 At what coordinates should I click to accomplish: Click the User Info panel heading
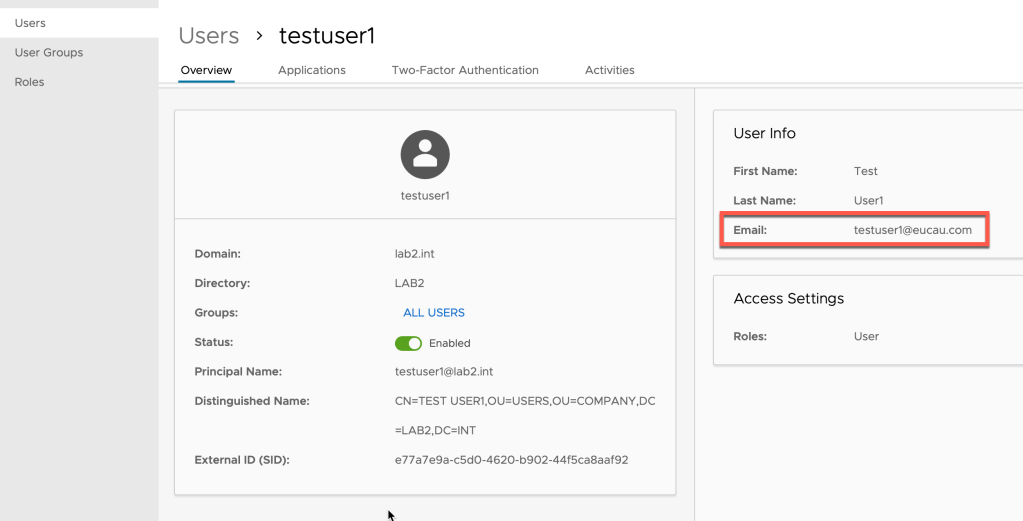[x=764, y=133]
